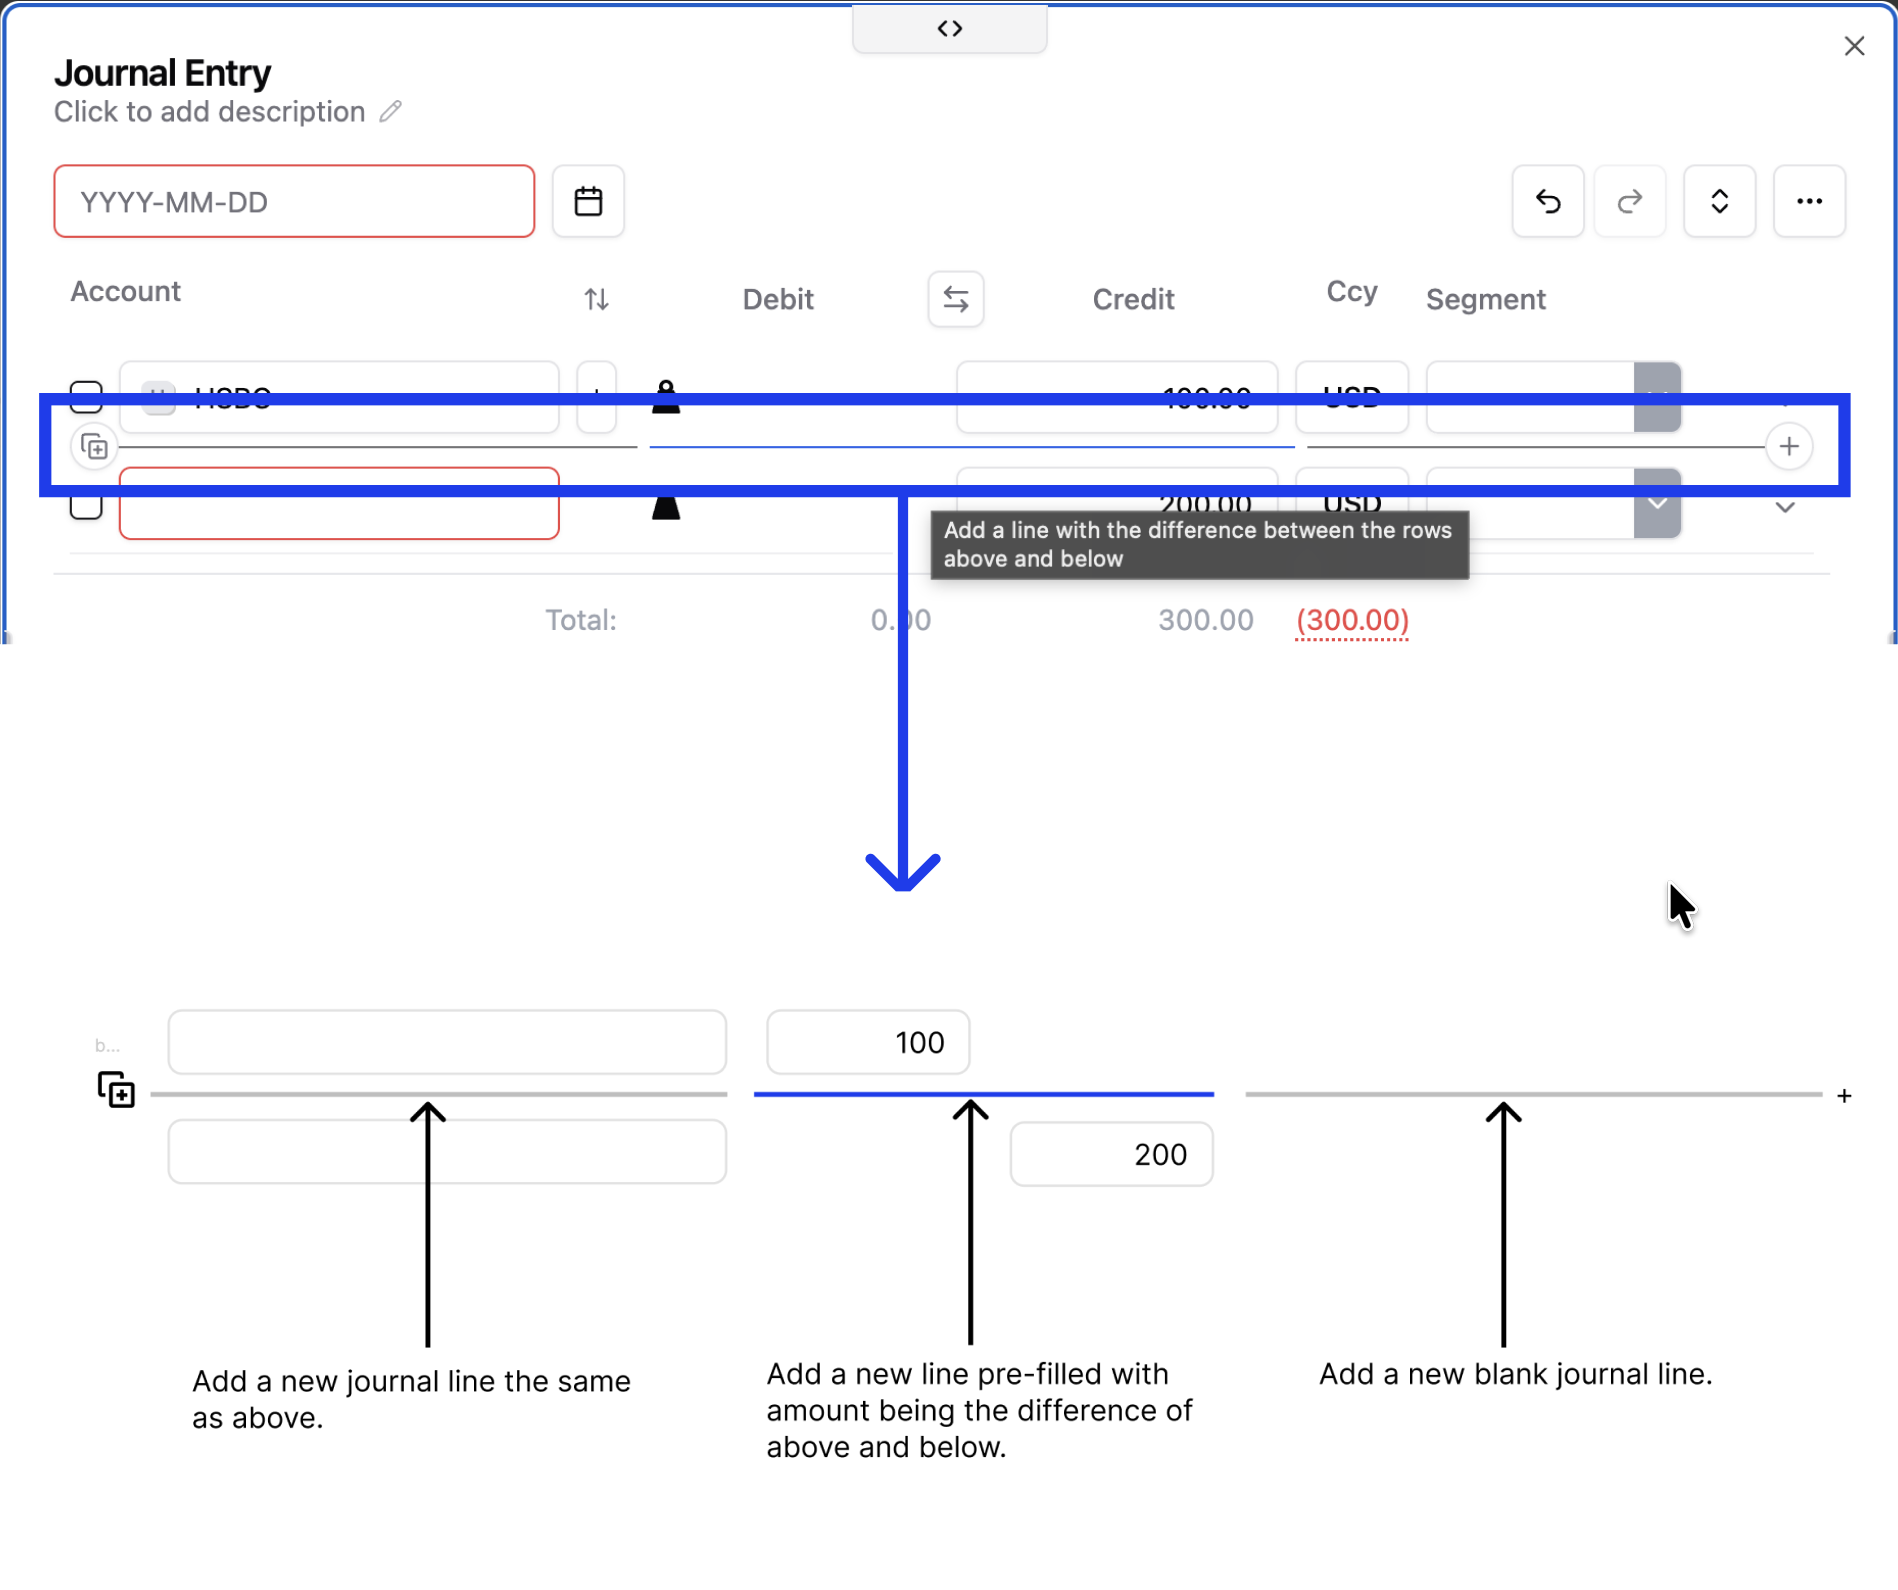Click the Segment column header
The height and width of the screenshot is (1590, 1898).
click(1485, 299)
